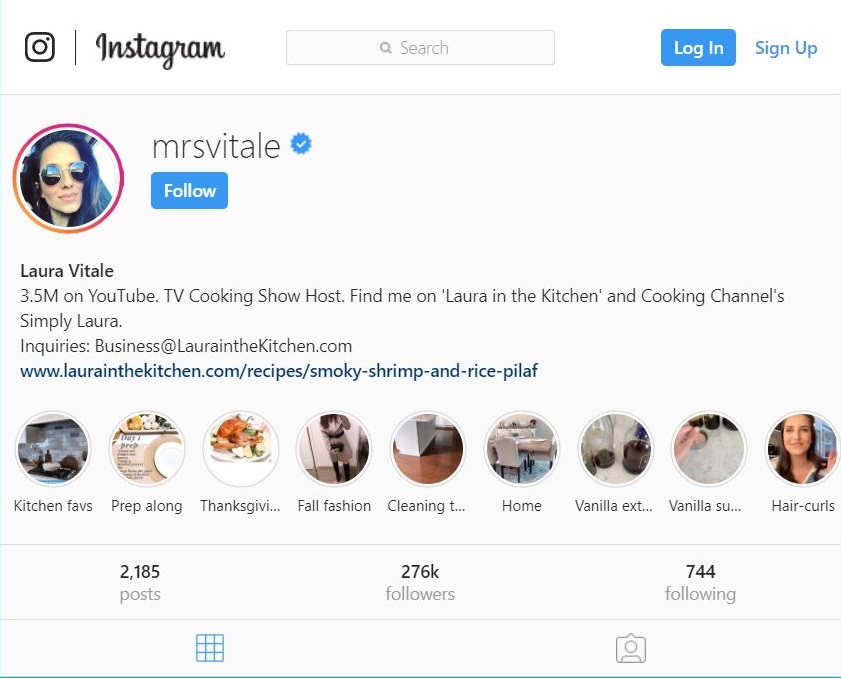Open the Fall fashion highlight
Image resolution: width=841 pixels, height=678 pixels.
coord(334,449)
